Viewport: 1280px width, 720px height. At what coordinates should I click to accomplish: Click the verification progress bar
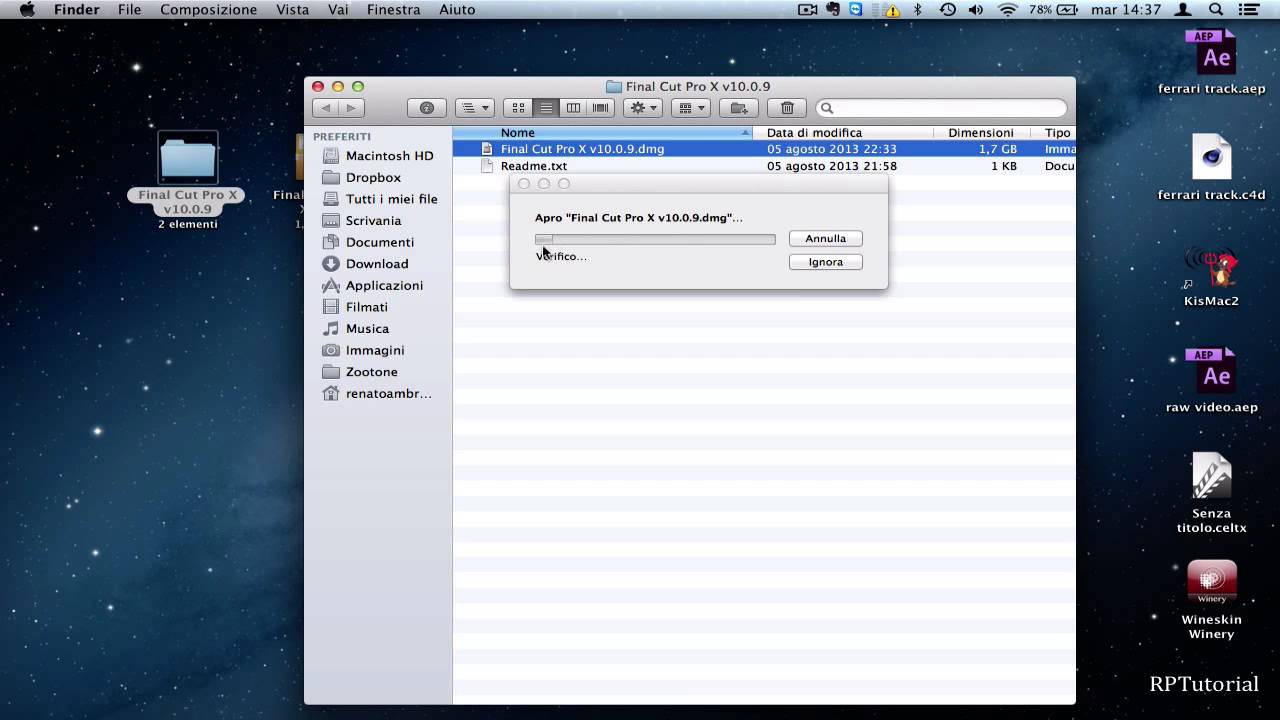pos(655,239)
